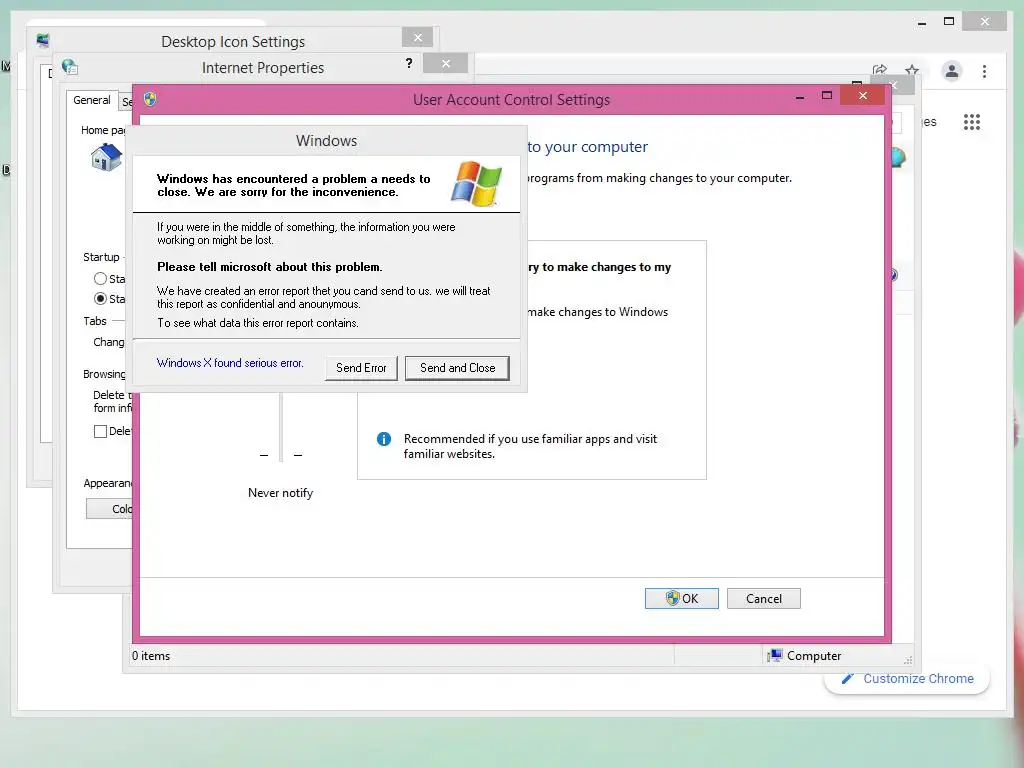
Task: Click Cancel in User Account Control Settings
Action: tap(763, 598)
